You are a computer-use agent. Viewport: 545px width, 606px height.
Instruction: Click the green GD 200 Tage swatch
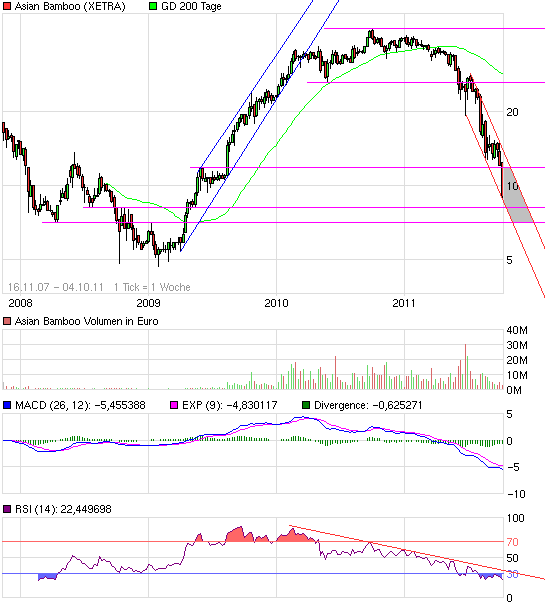click(x=153, y=6)
